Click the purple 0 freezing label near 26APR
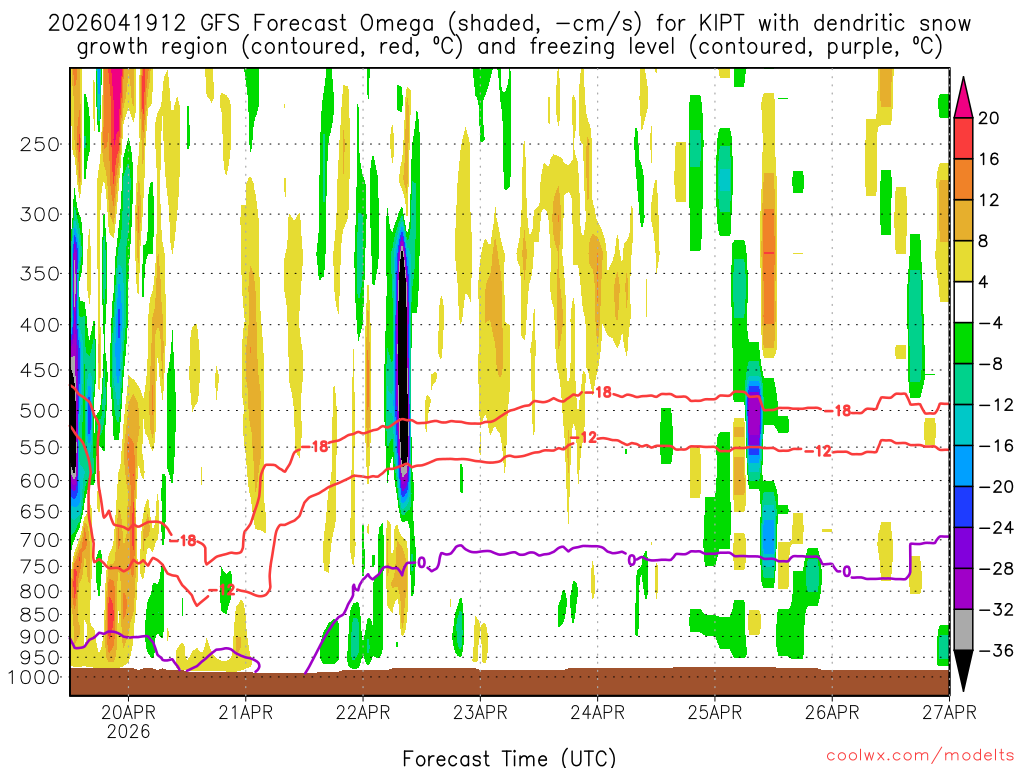1024x768 pixels. [847, 571]
